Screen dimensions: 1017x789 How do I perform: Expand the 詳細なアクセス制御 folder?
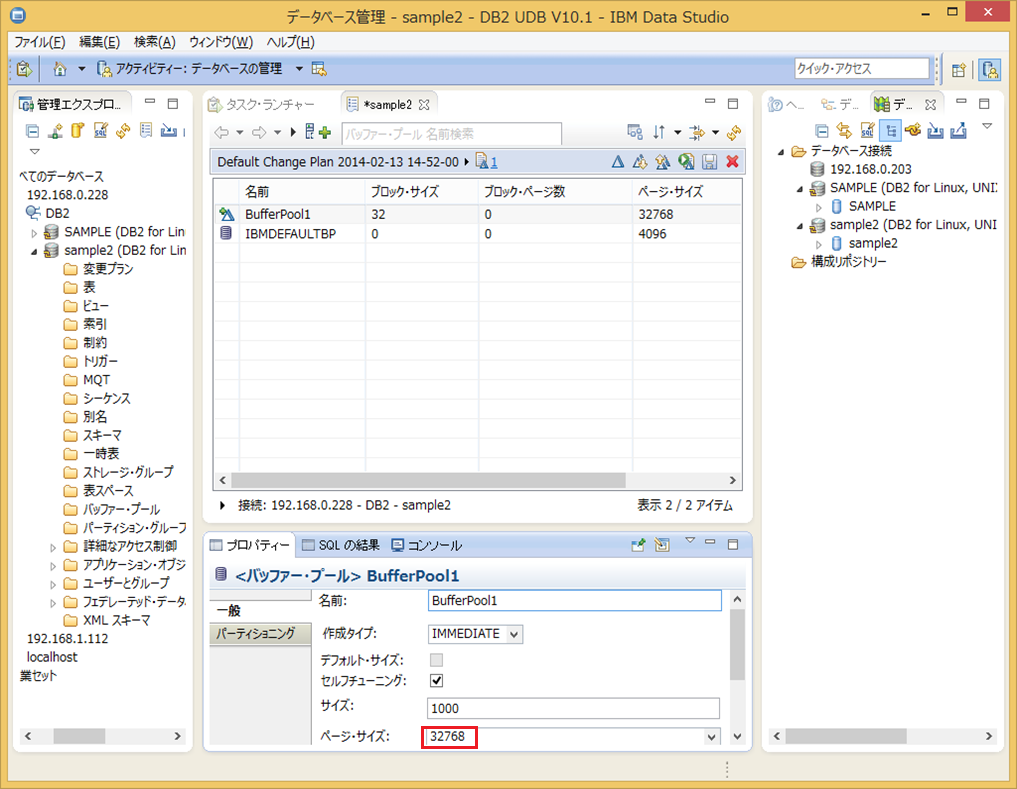(x=53, y=546)
